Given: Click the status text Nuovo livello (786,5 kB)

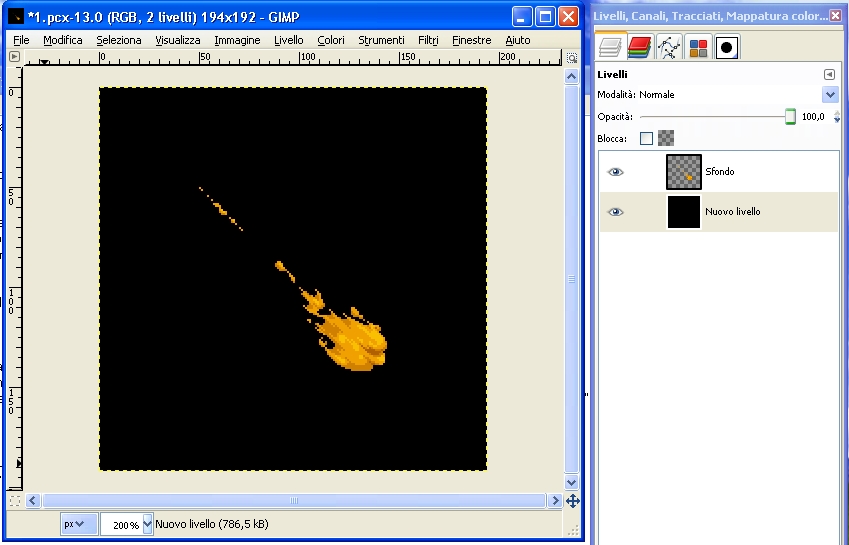Looking at the screenshot, I should point(212,524).
